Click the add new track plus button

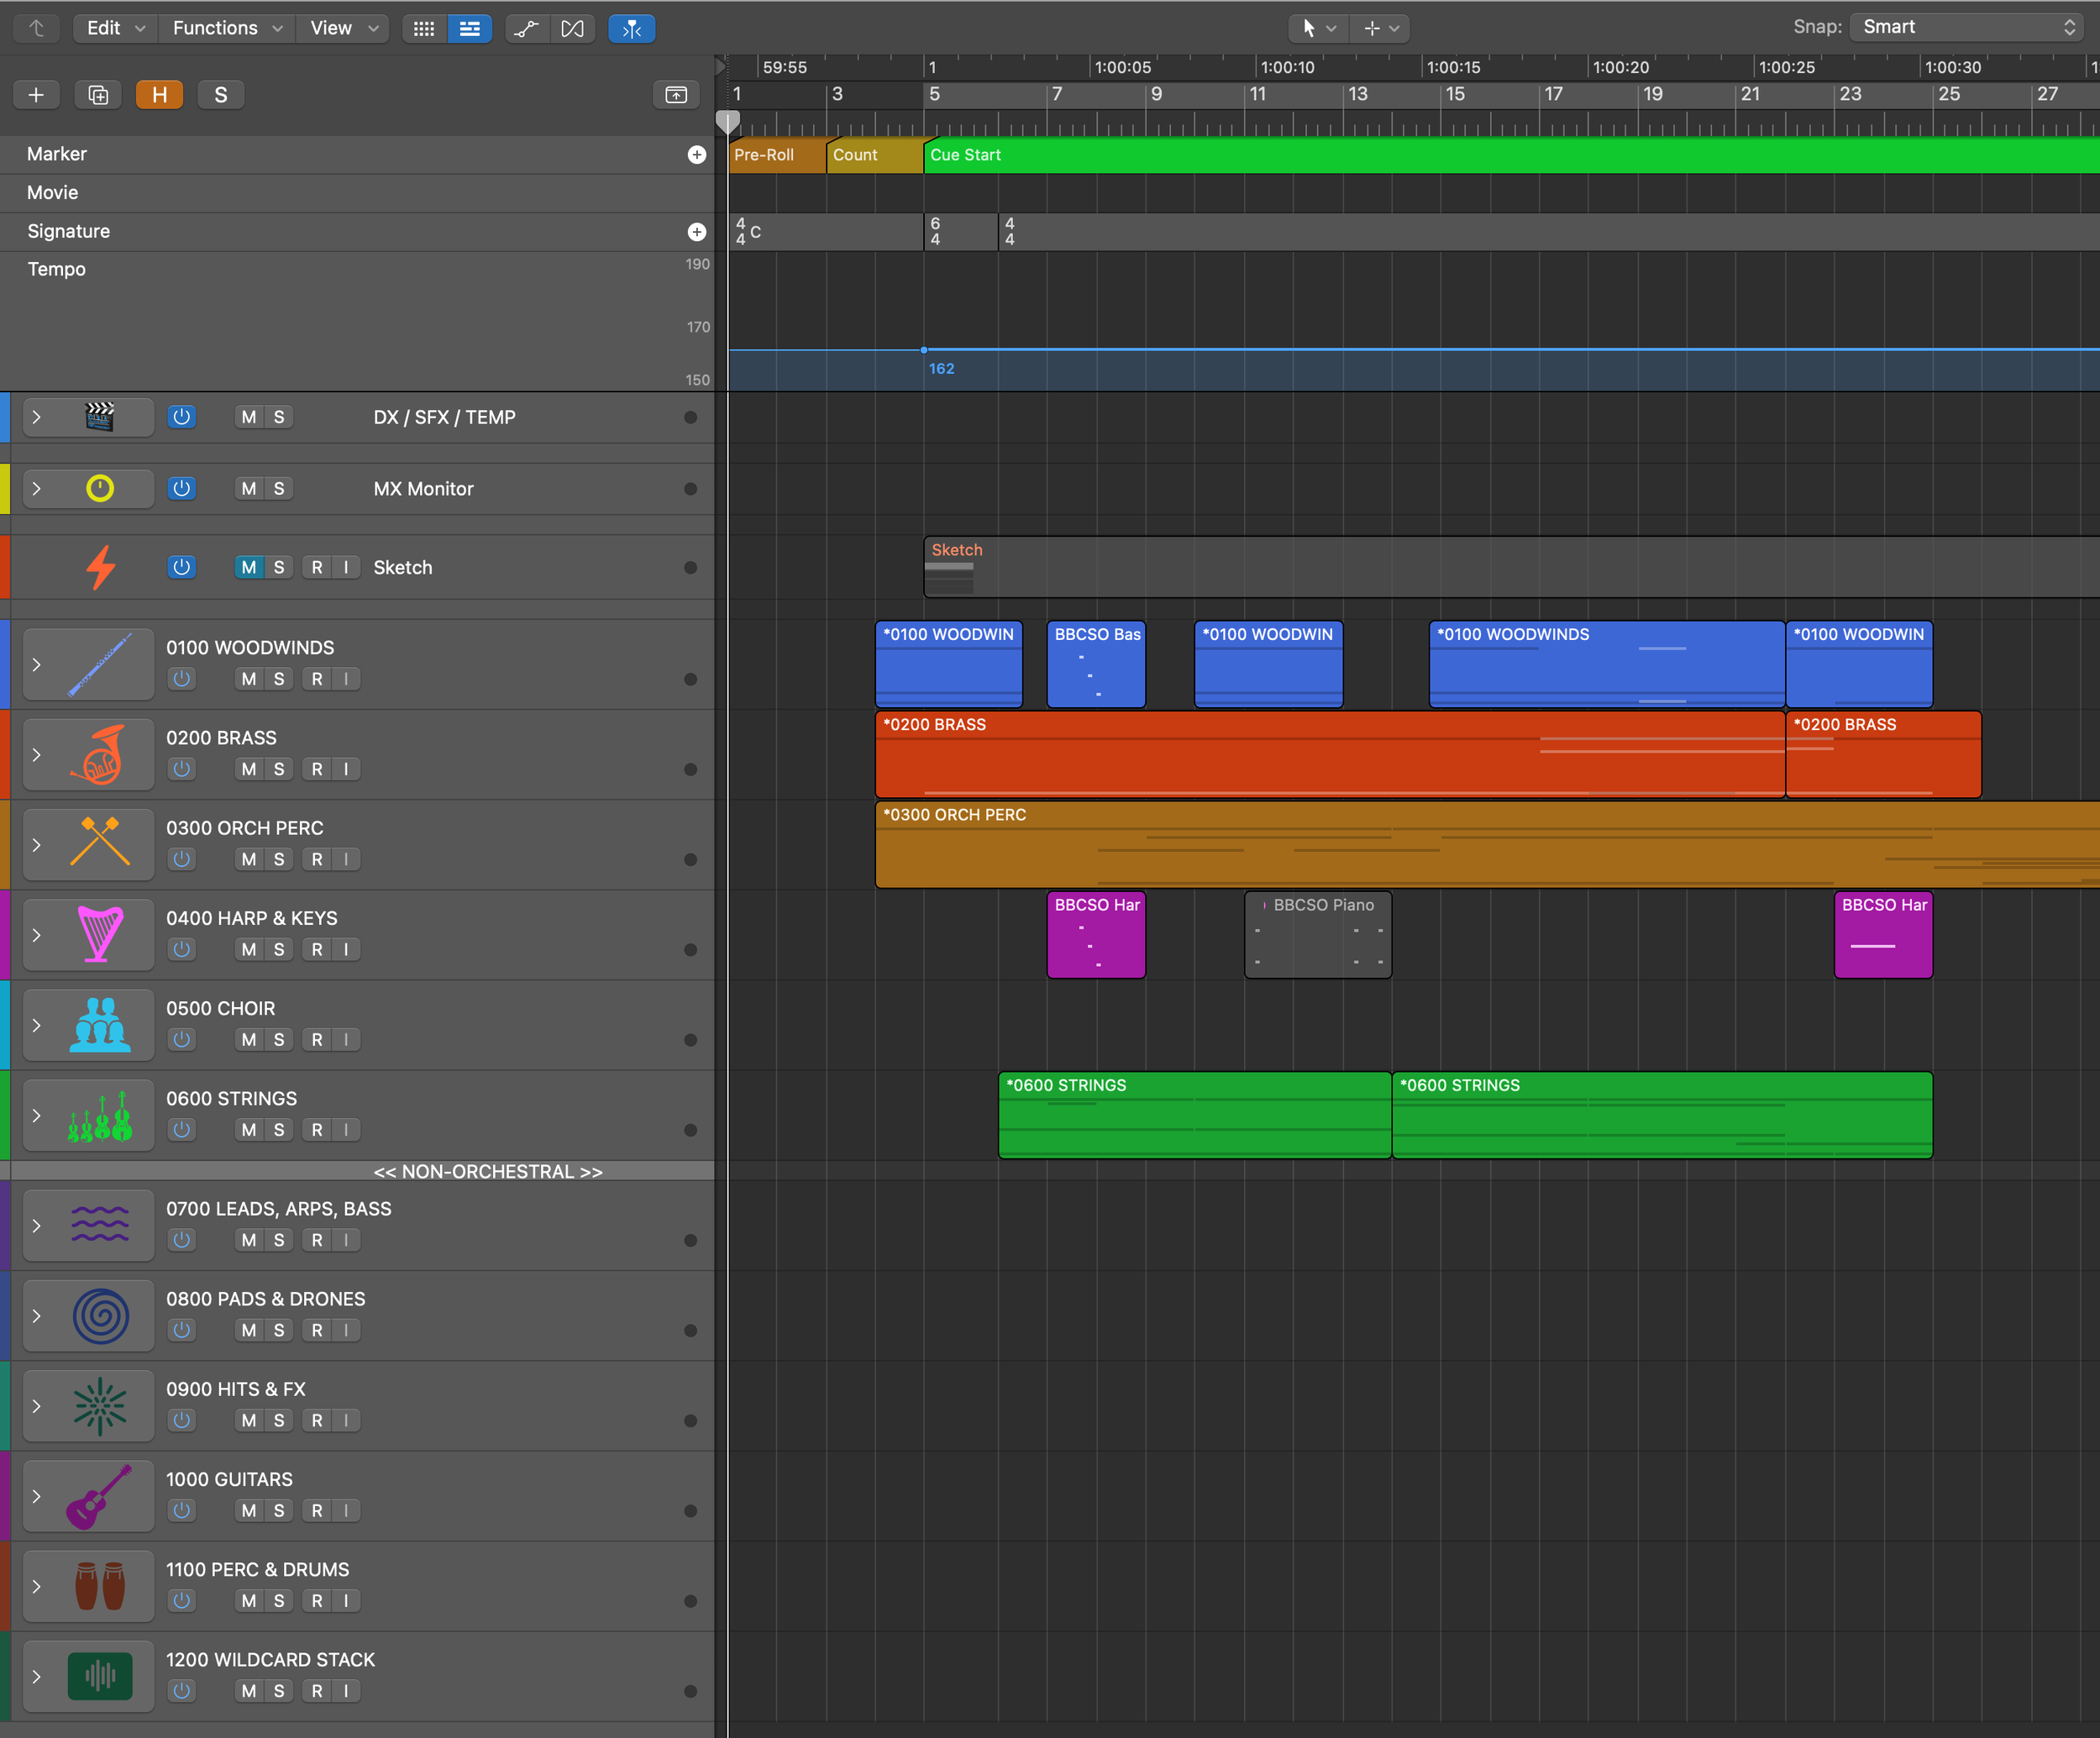[x=36, y=95]
